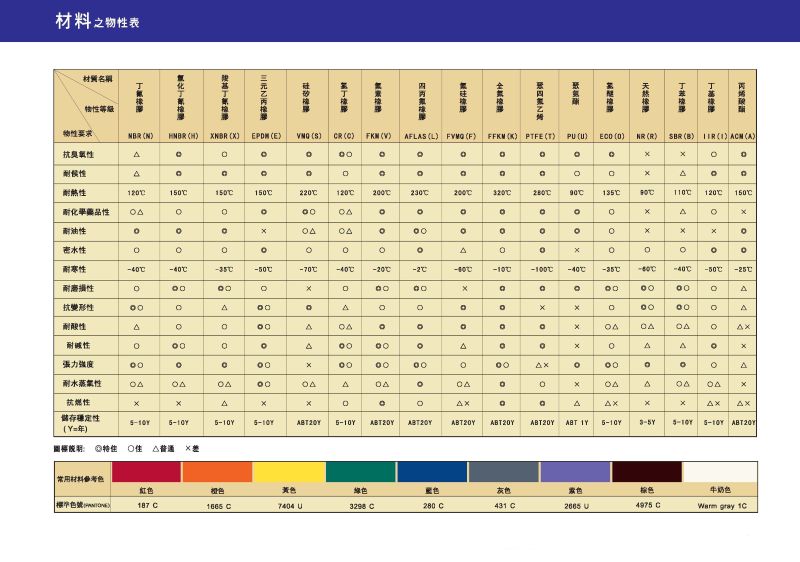Click the red 紅色 color swatch
The height and width of the screenshot is (562, 800).
[x=147, y=472]
